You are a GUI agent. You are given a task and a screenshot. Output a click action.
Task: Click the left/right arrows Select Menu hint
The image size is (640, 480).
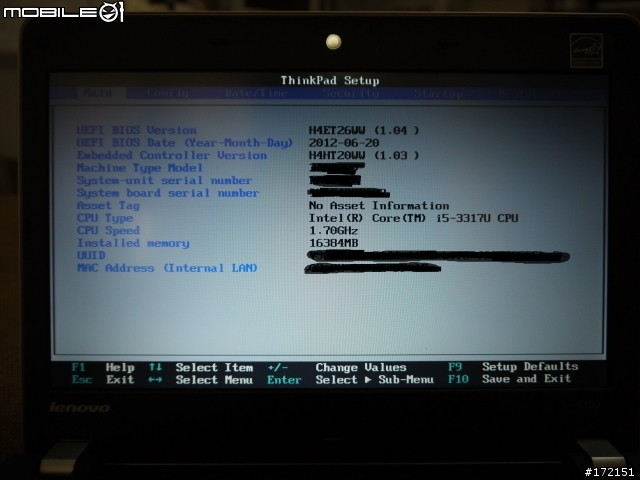pos(201,380)
